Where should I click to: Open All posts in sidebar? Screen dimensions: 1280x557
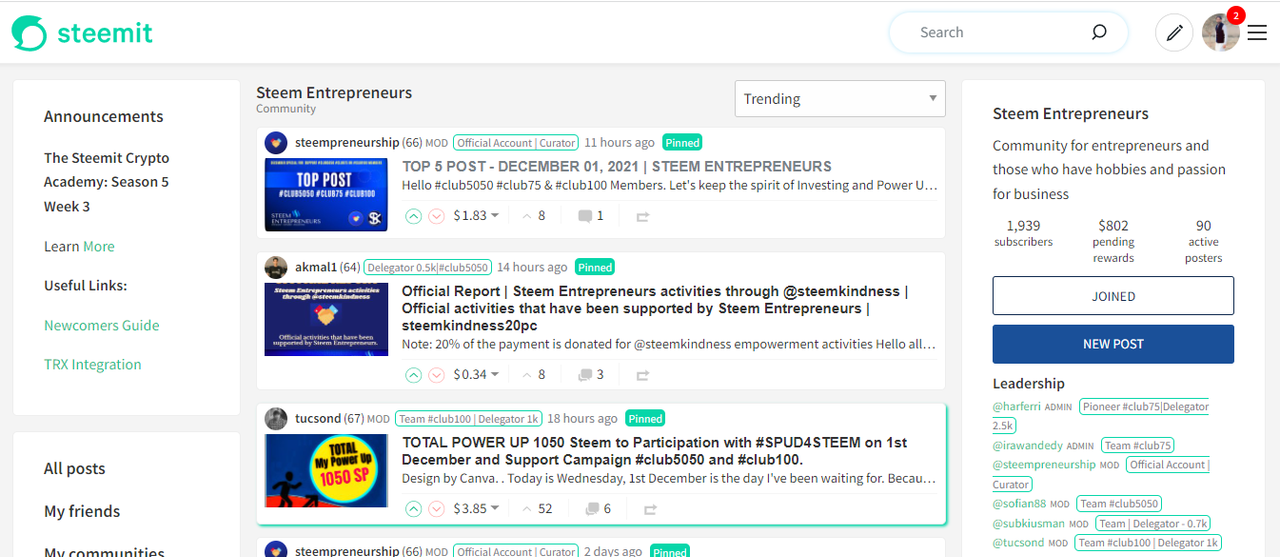(x=74, y=469)
